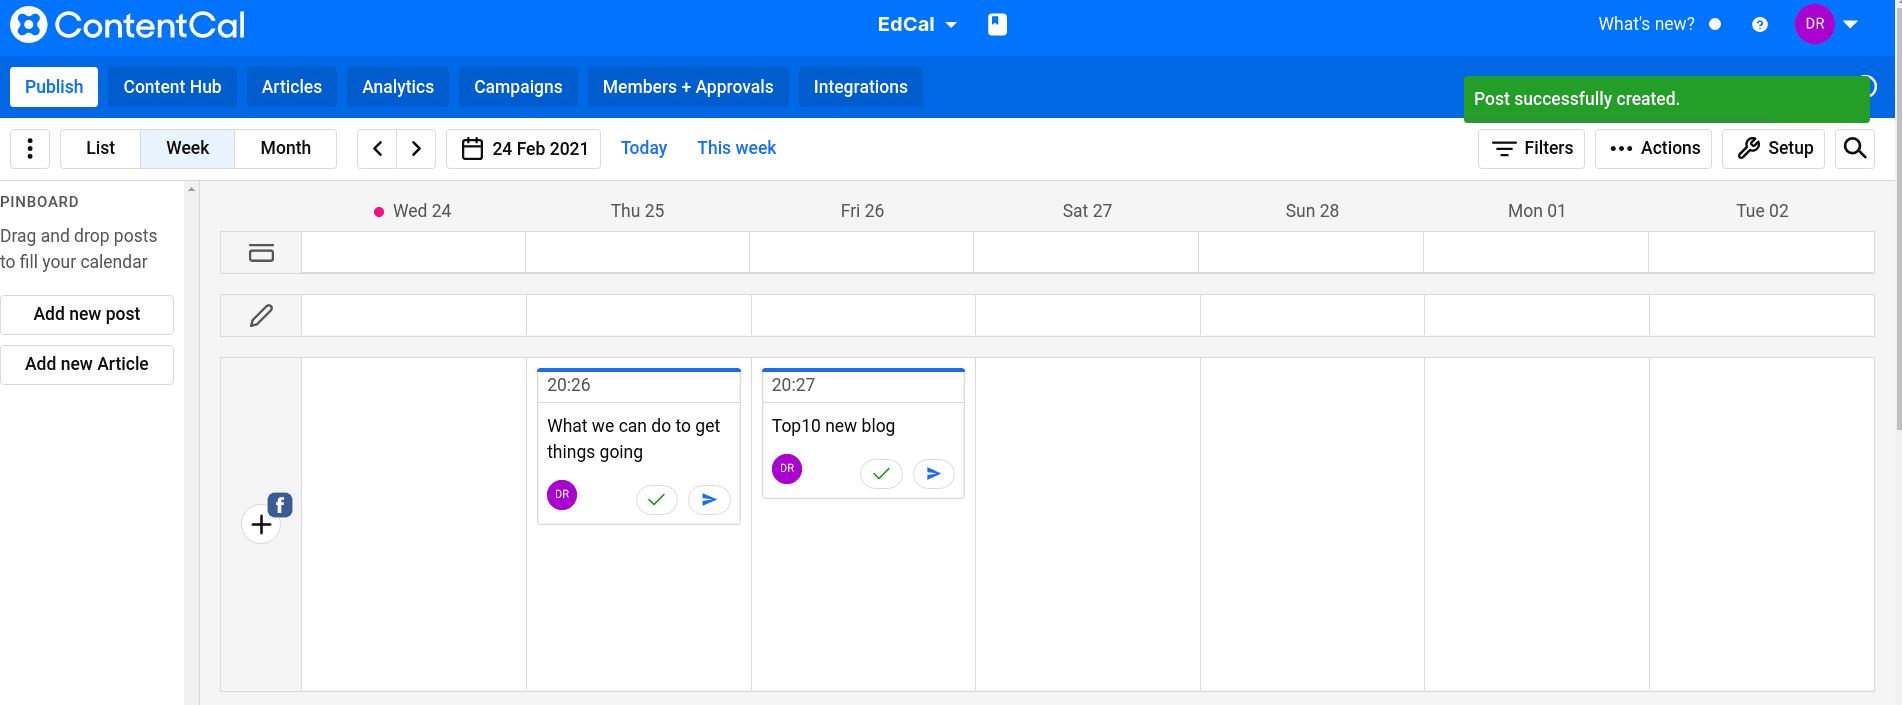Expand the user account dropdown arrow
The height and width of the screenshot is (705, 1902).
pos(1851,24)
